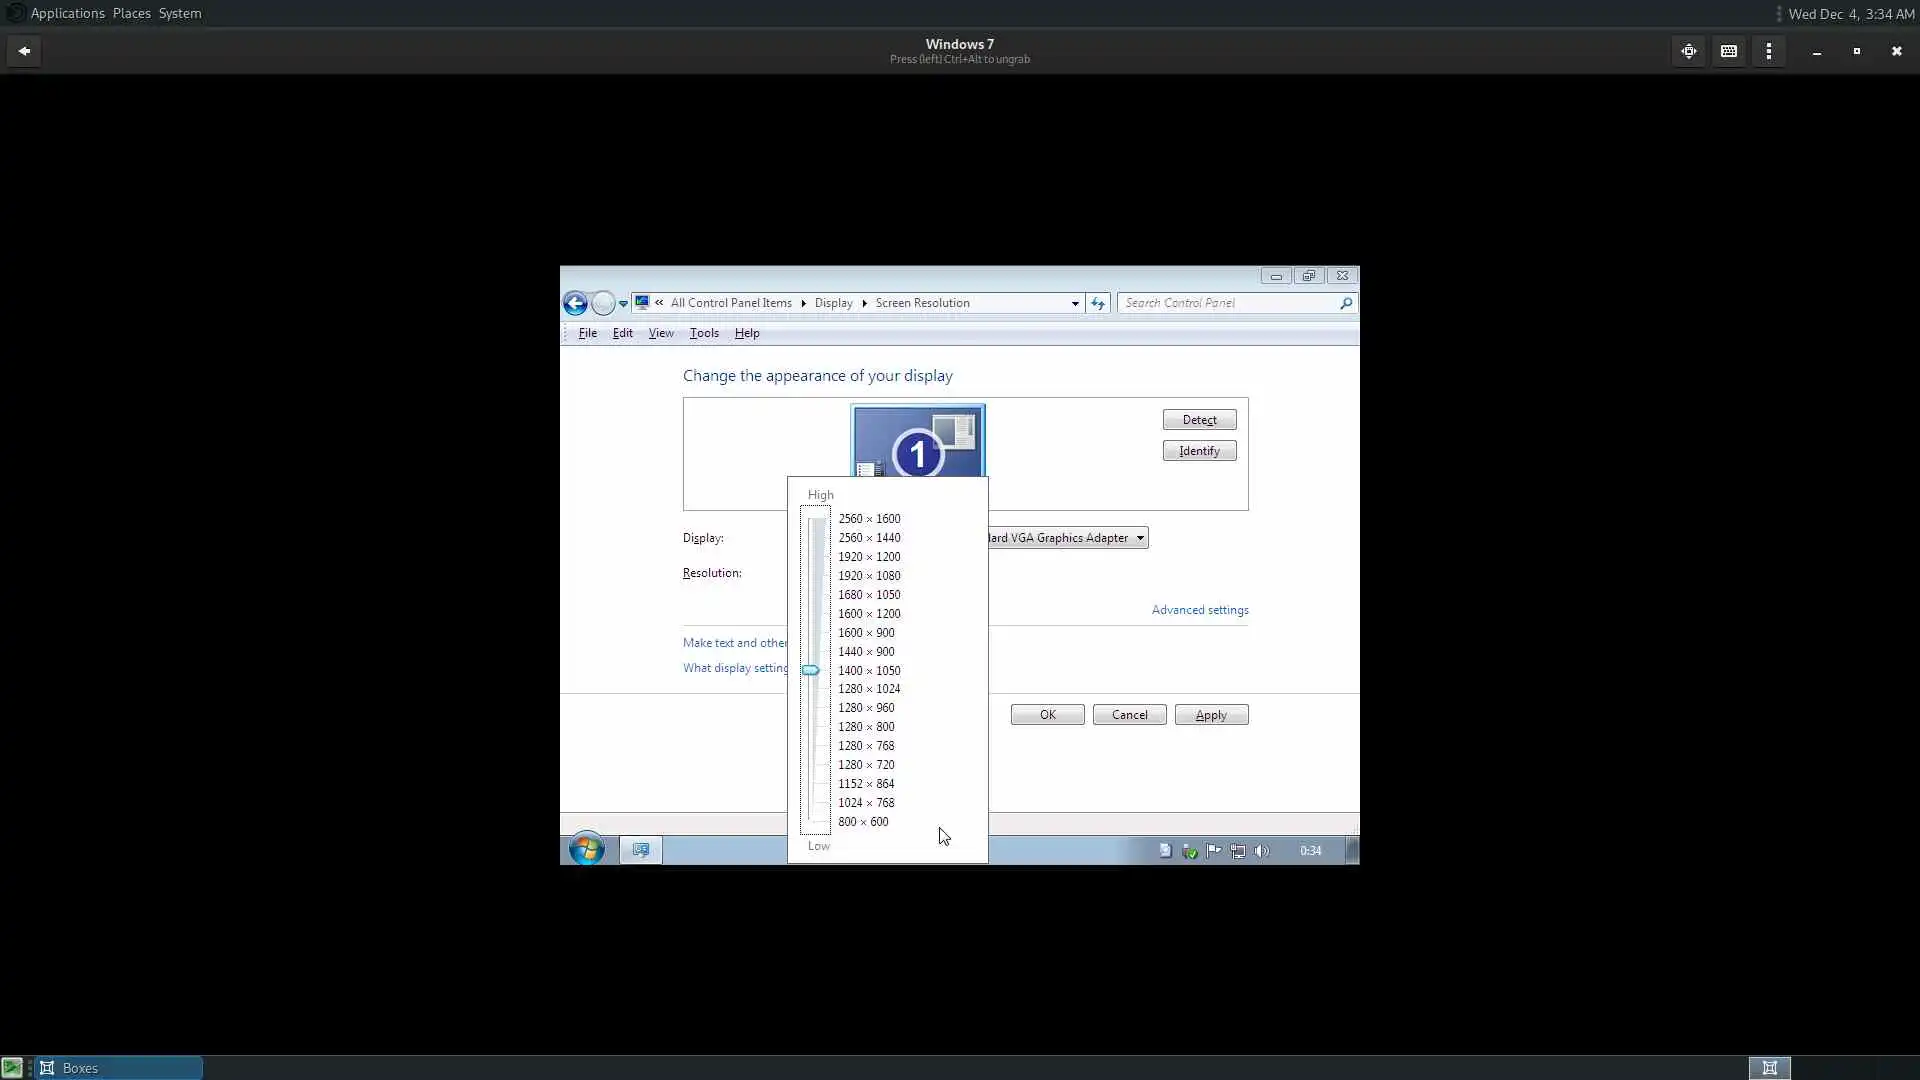This screenshot has width=1920, height=1080.
Task: Click the resolution slider handle
Action: coord(811,670)
